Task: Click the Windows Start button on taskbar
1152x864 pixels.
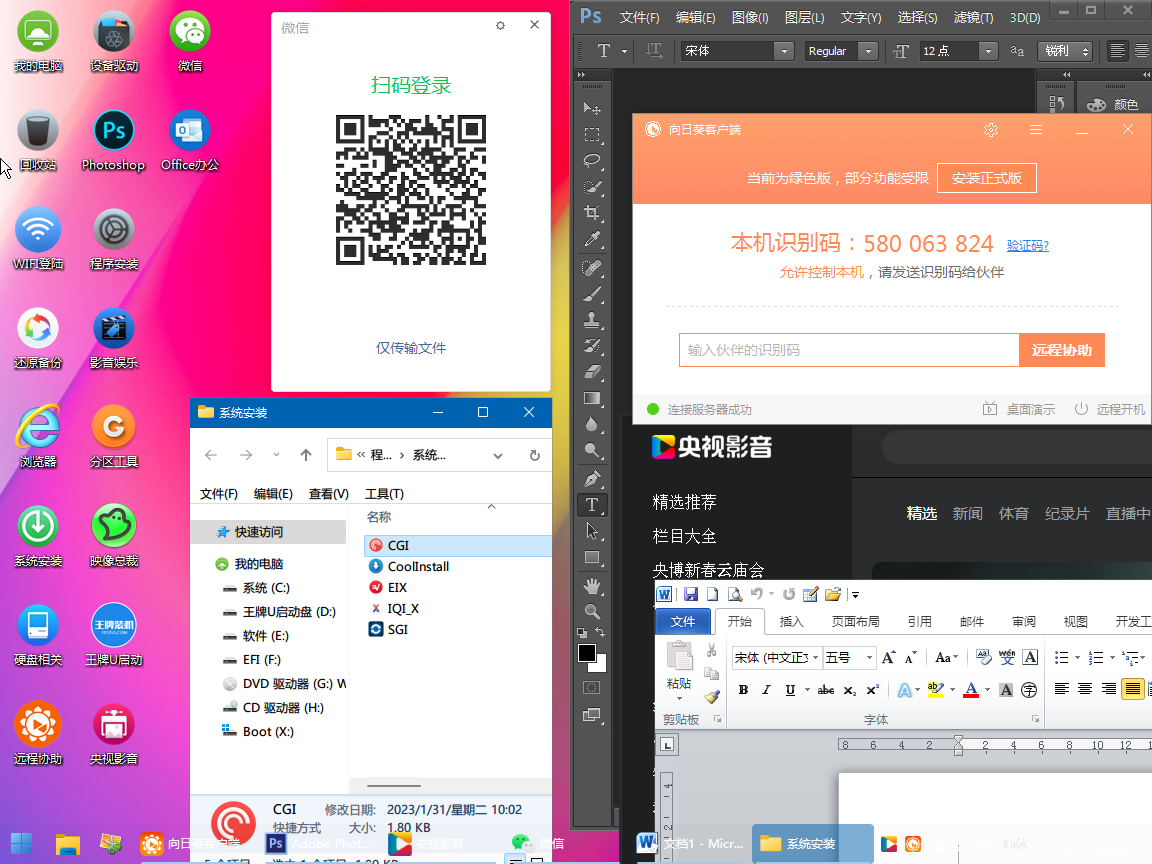Action: [x=21, y=843]
